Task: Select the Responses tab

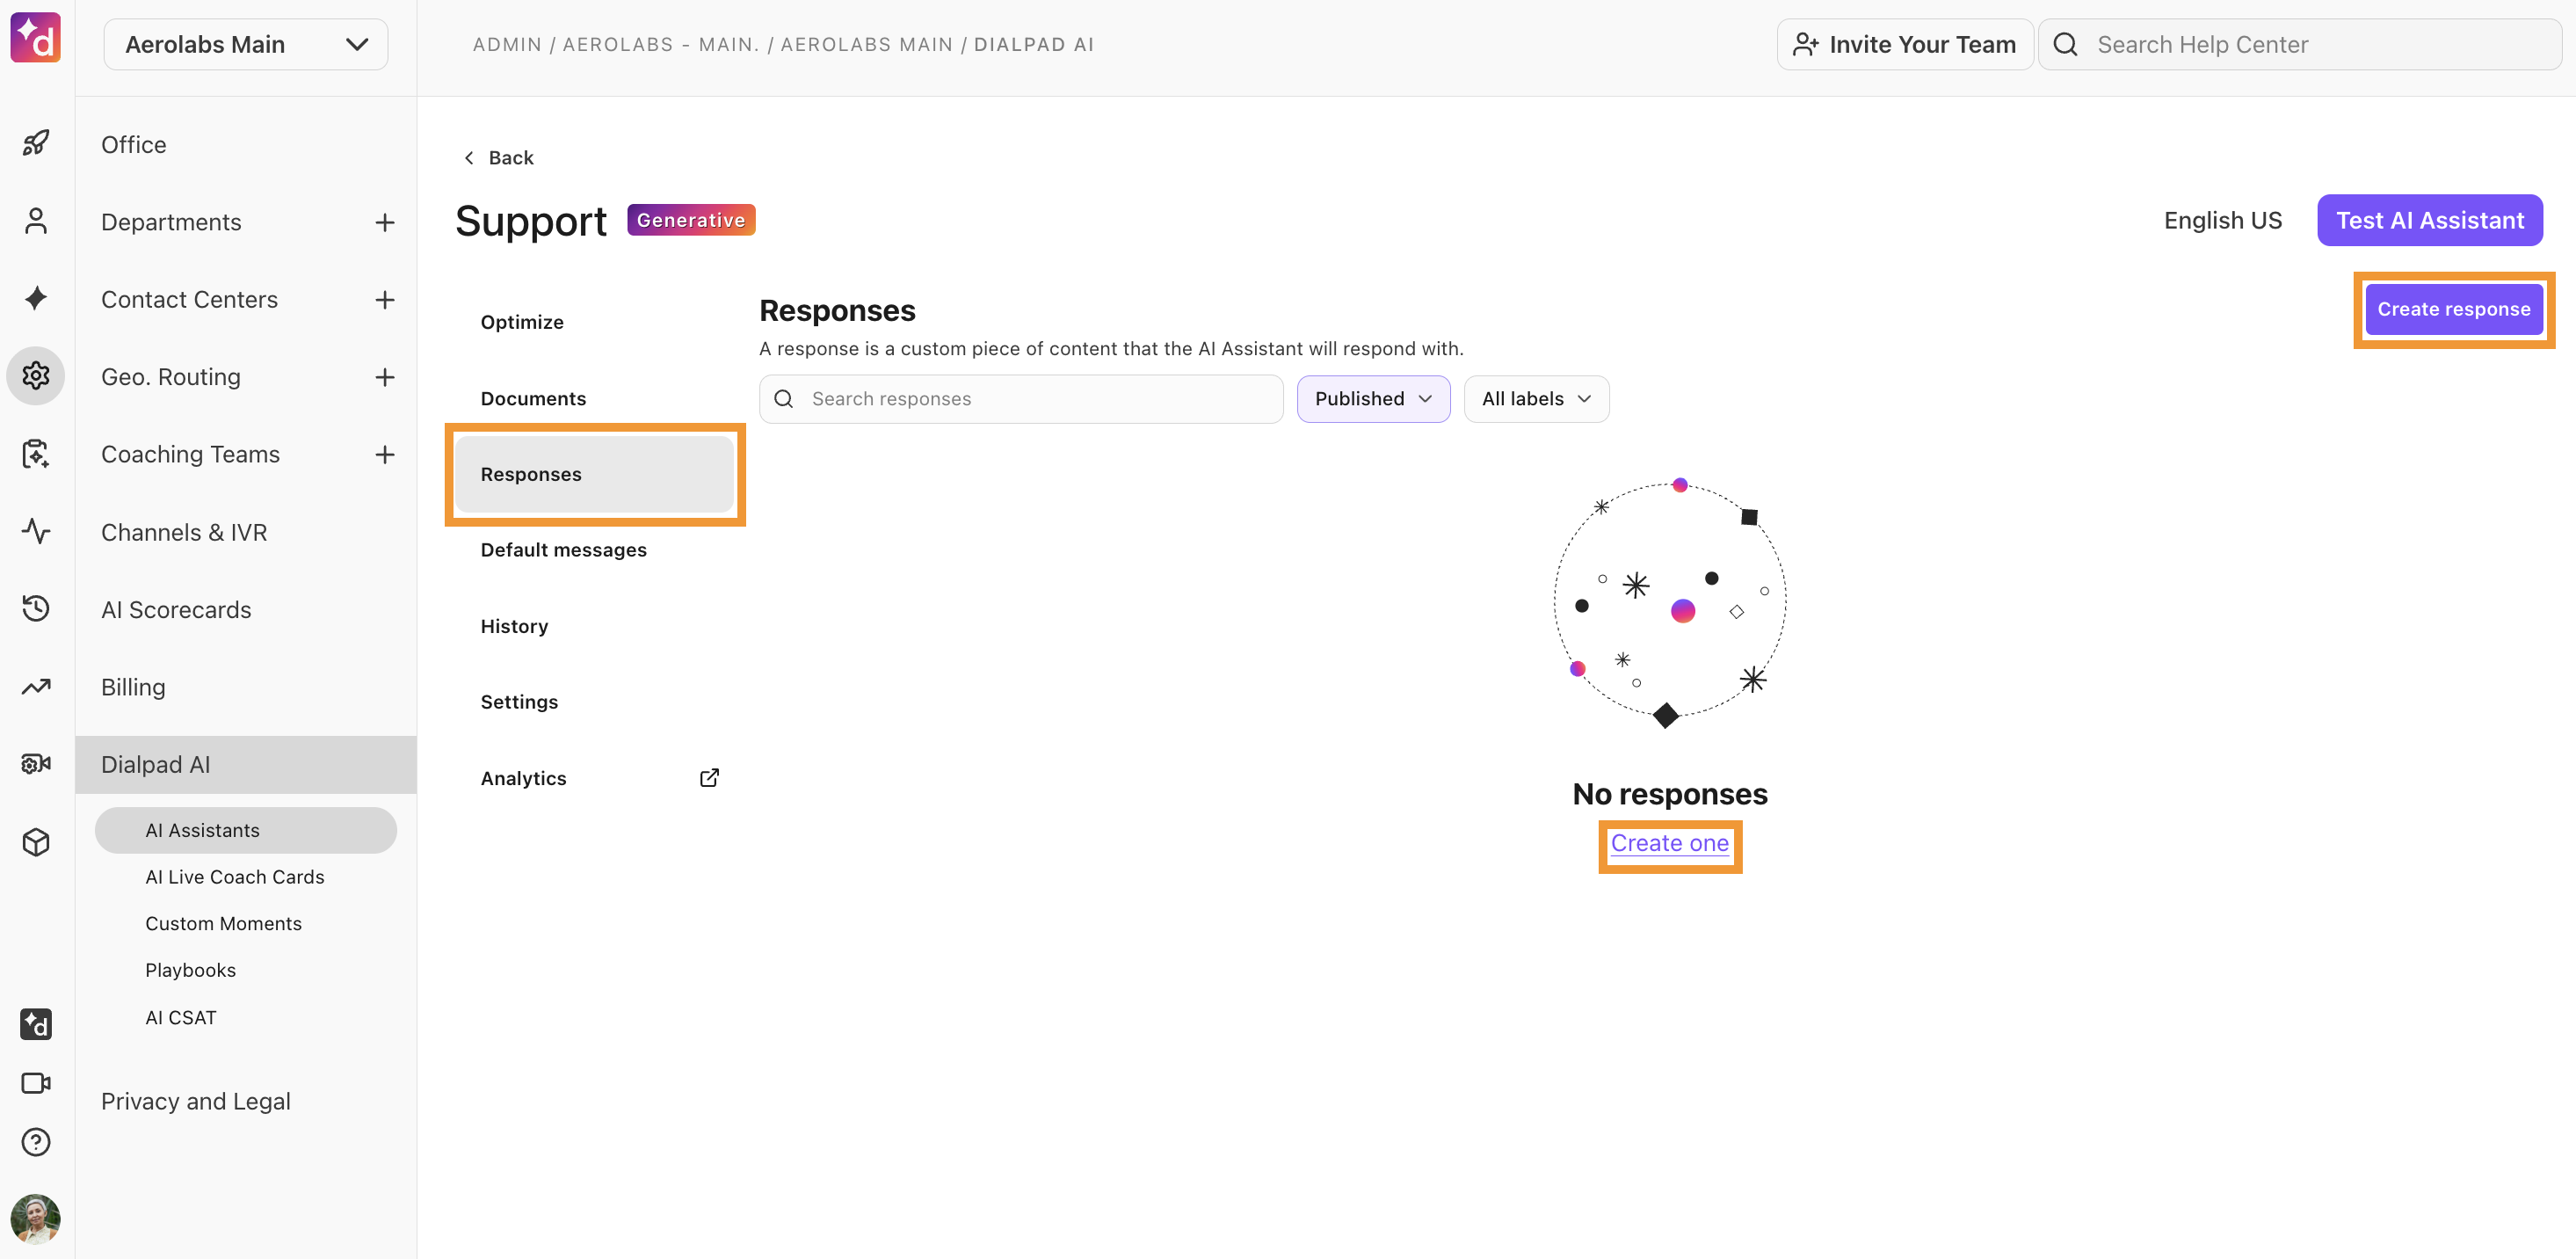Action: tap(595, 474)
